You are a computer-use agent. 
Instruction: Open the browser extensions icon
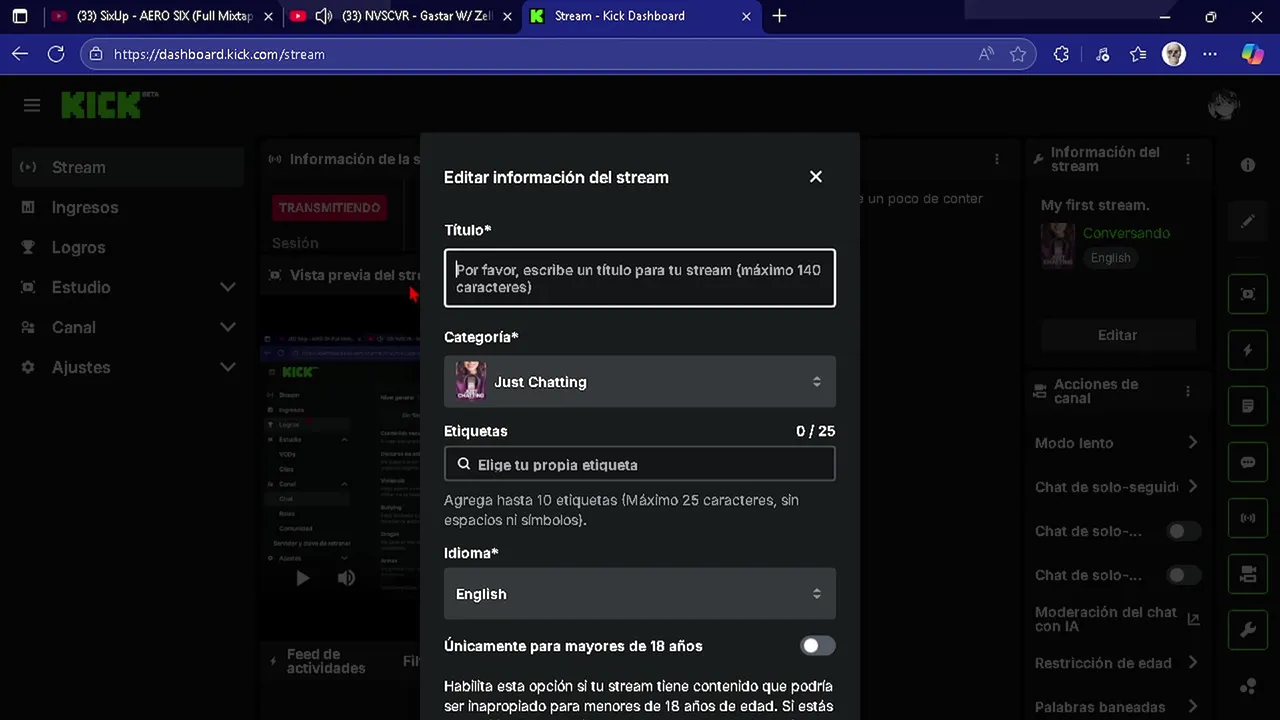1061,54
